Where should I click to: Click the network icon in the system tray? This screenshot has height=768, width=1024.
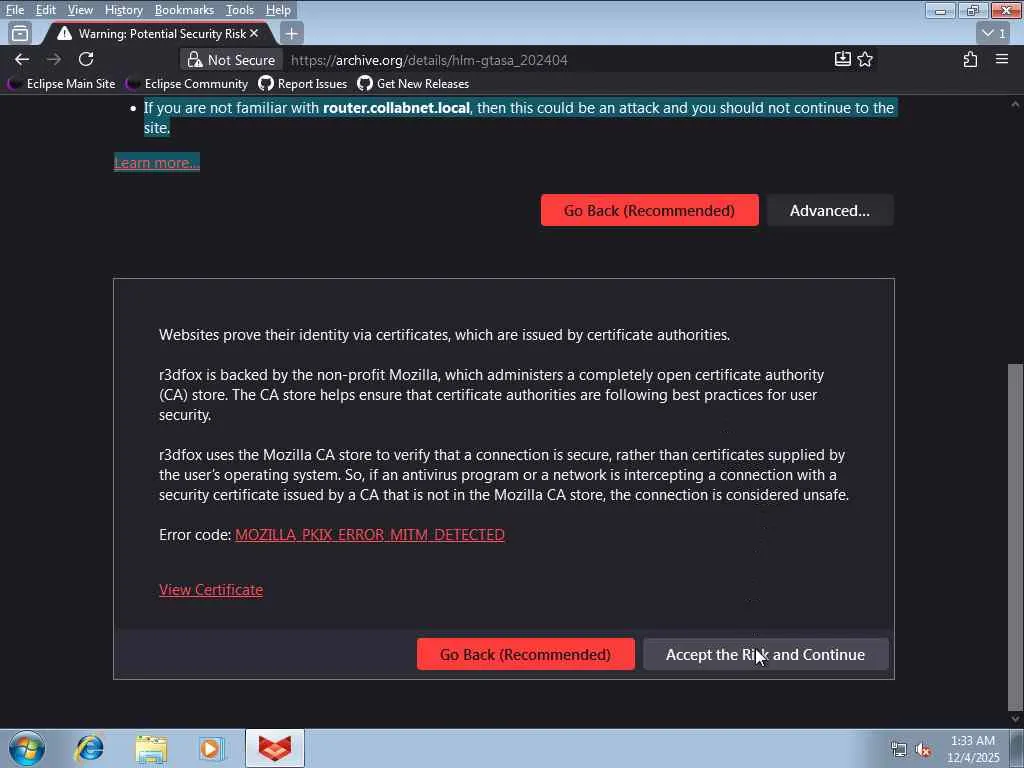tap(899, 750)
